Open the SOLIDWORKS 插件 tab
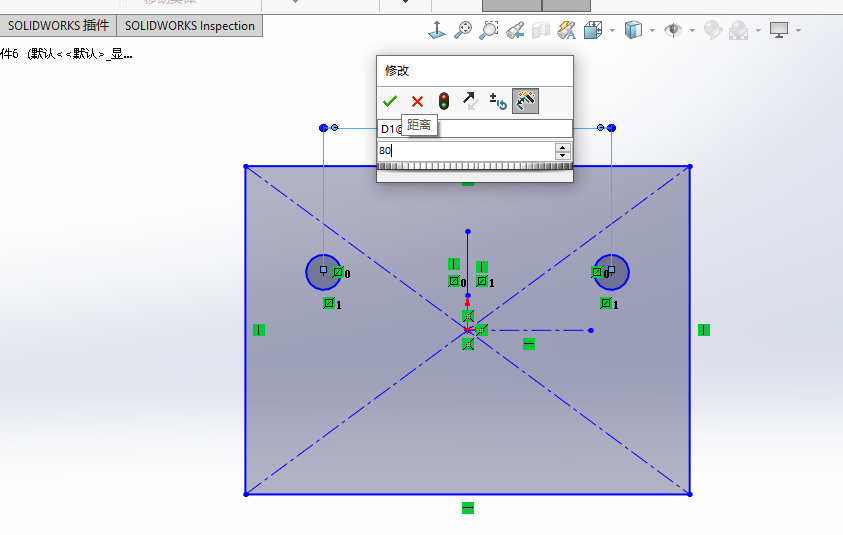 click(58, 26)
